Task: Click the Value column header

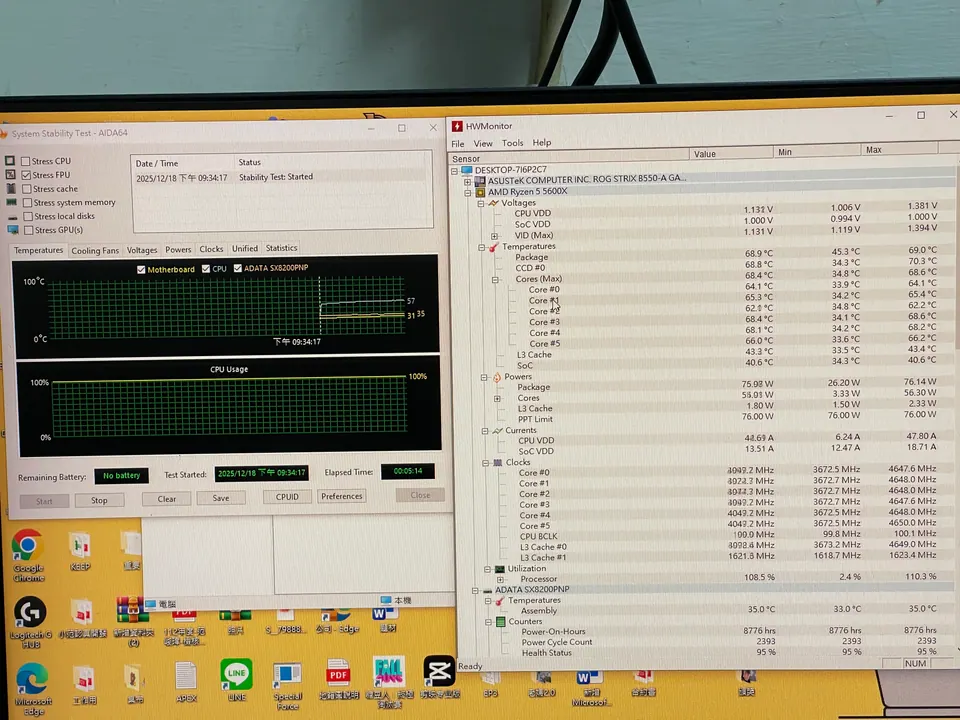Action: coord(731,154)
